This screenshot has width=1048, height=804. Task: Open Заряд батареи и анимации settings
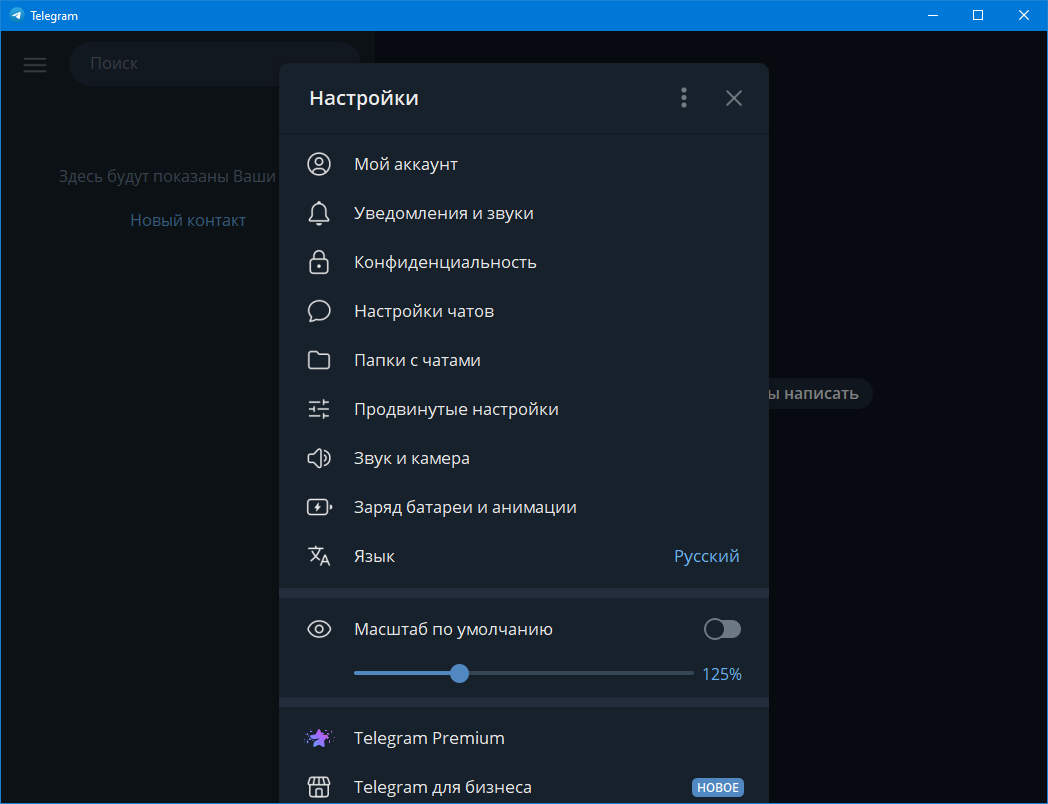coord(523,507)
